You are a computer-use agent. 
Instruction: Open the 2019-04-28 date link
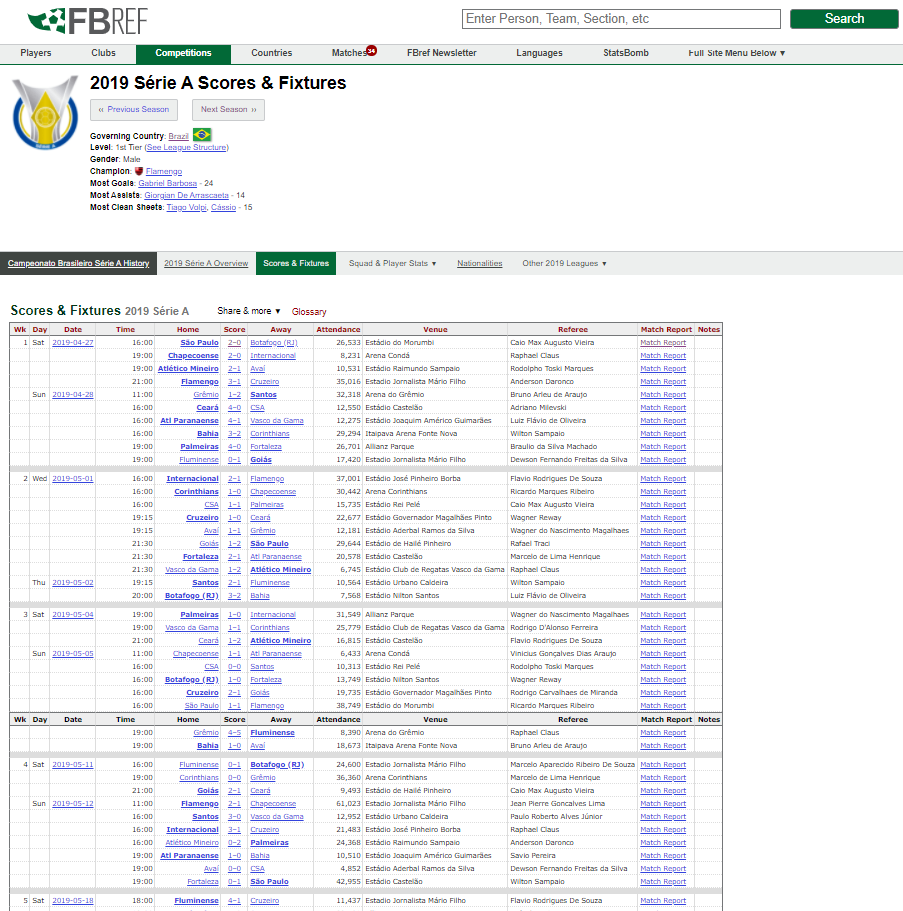(73, 394)
